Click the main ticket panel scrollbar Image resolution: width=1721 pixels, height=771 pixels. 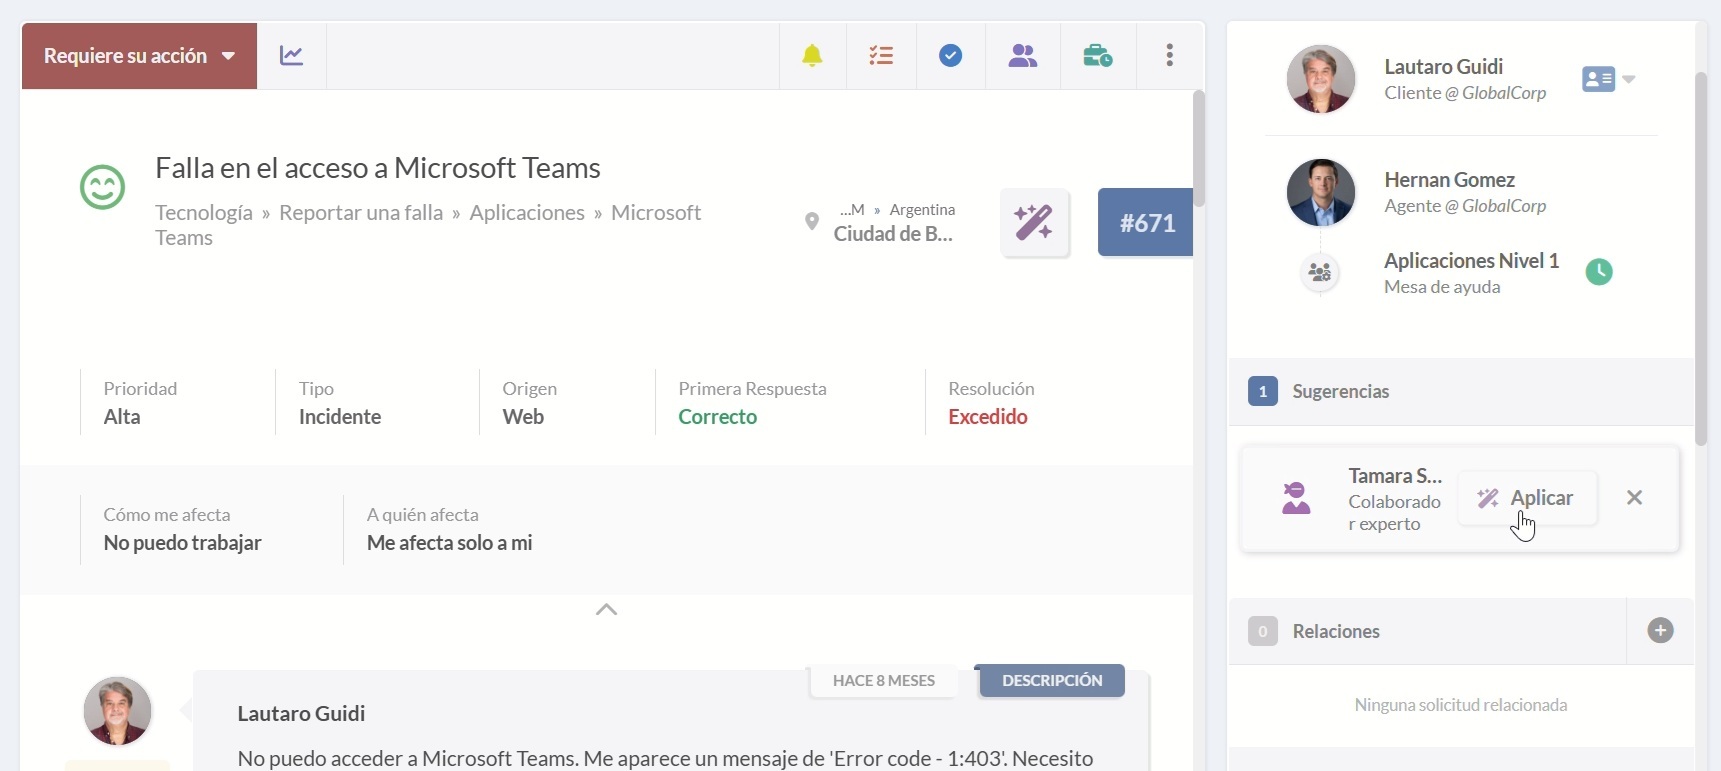pos(1198,148)
